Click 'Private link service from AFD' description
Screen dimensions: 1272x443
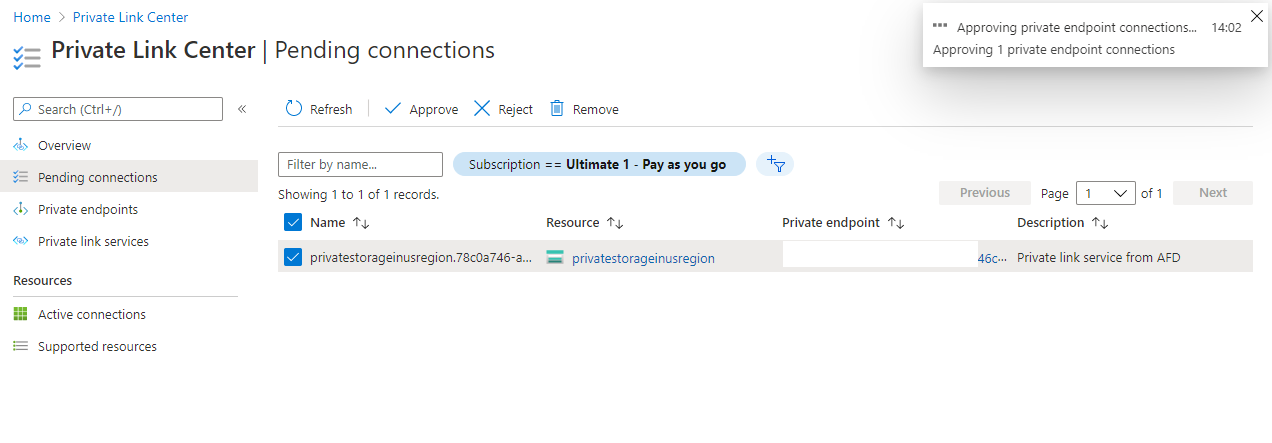click(1098, 258)
